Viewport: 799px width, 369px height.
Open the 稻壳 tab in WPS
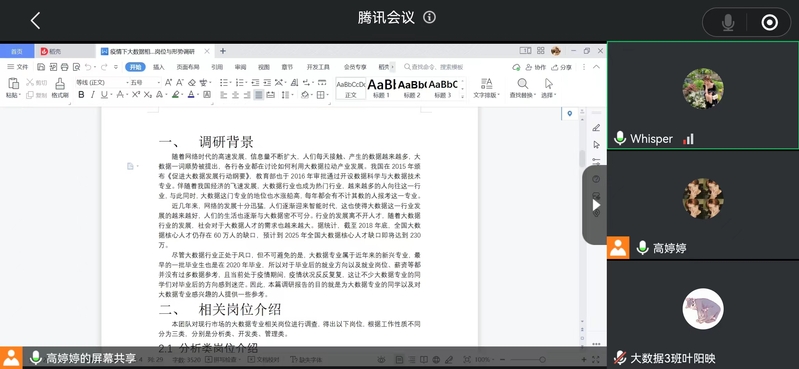(x=65, y=51)
